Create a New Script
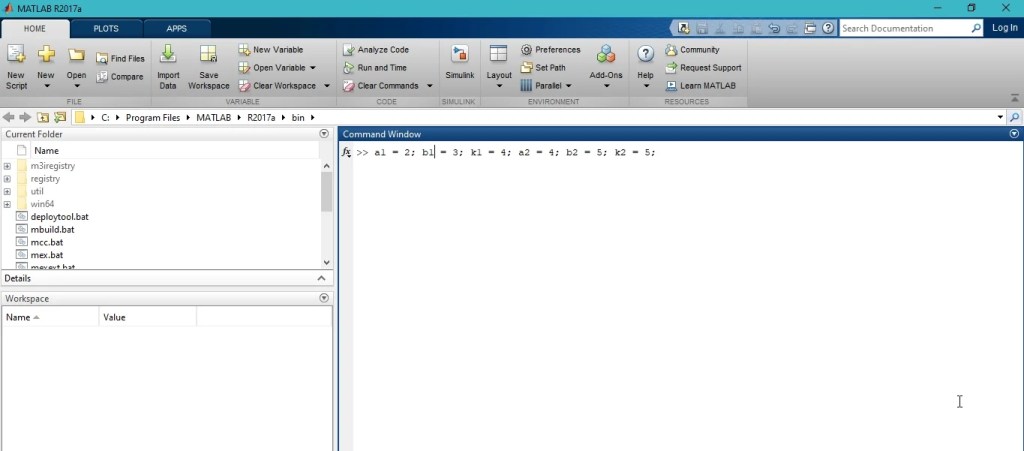The width and height of the screenshot is (1024, 451). (x=16, y=67)
